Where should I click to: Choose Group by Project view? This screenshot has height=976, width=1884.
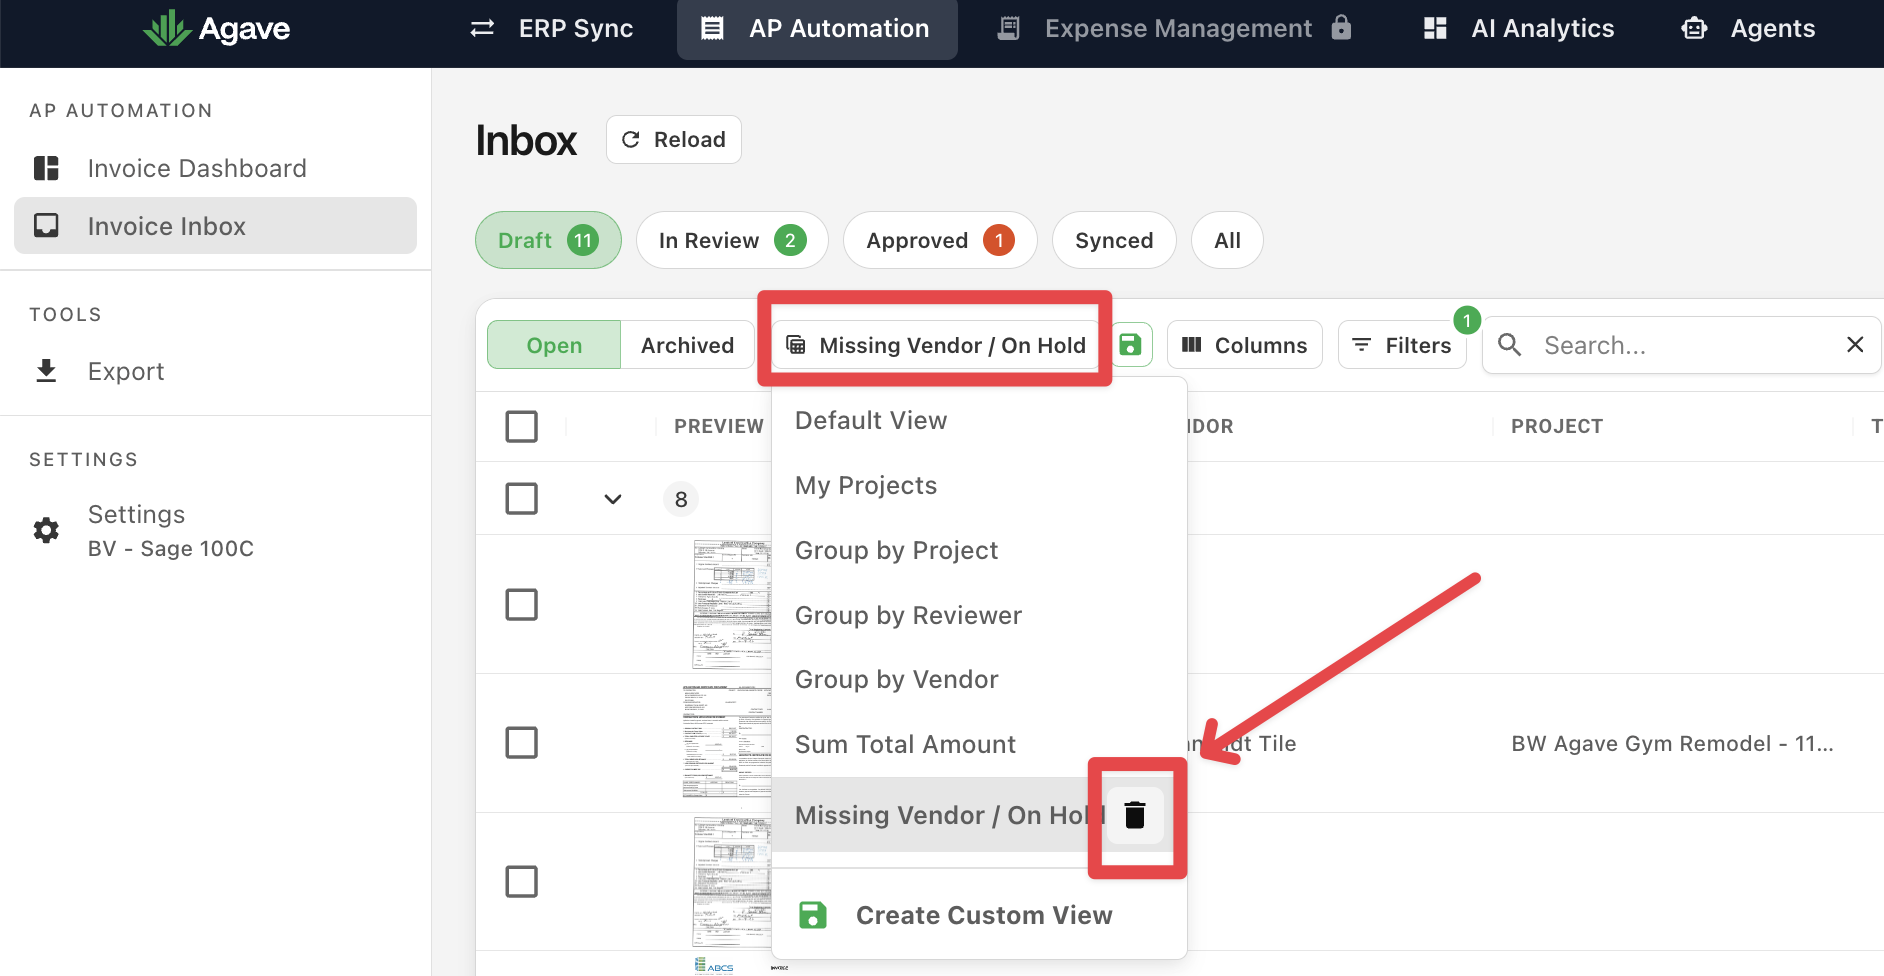pos(979,550)
